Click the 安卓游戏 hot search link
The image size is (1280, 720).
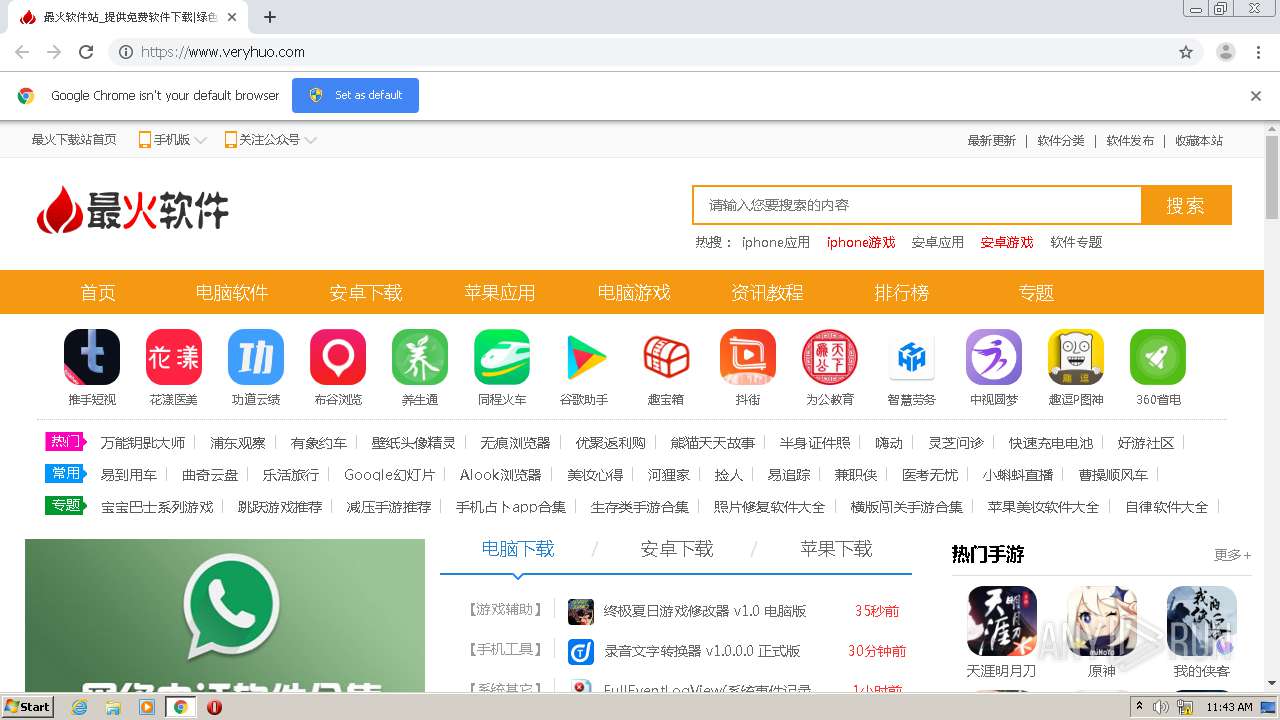pyautogui.click(x=1007, y=242)
